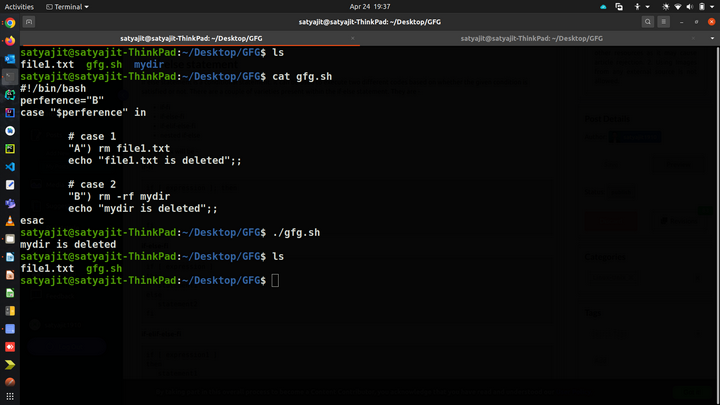720x405 pixels.
Task: Open IntelliJ IDEA from the dock
Action: point(10,112)
